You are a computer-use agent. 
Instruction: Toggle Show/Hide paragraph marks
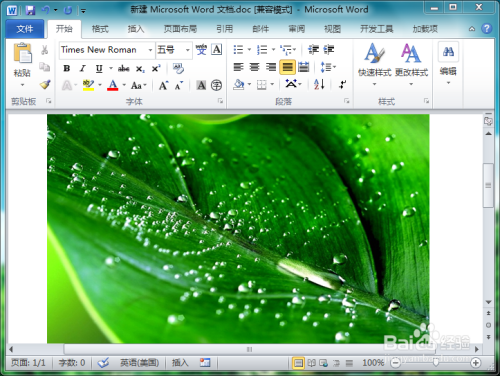click(343, 84)
